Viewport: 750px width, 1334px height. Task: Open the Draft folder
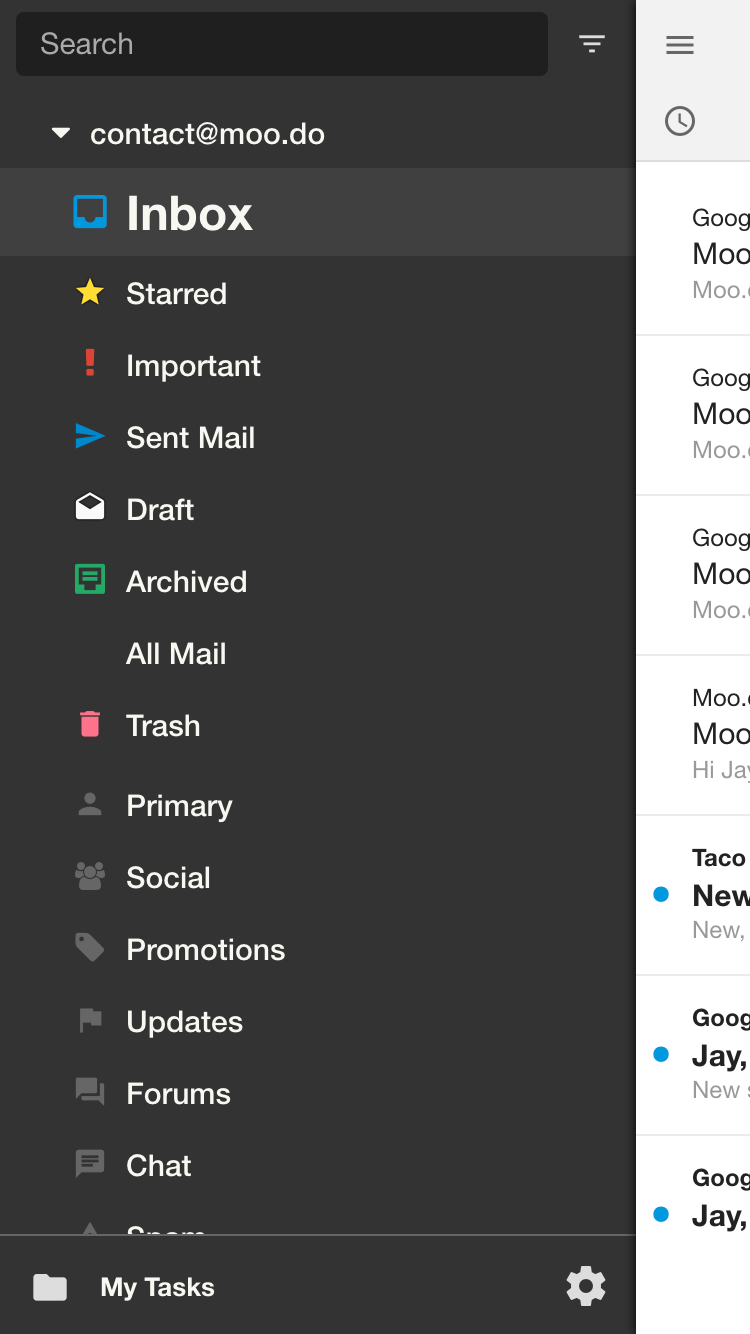[x=318, y=509]
